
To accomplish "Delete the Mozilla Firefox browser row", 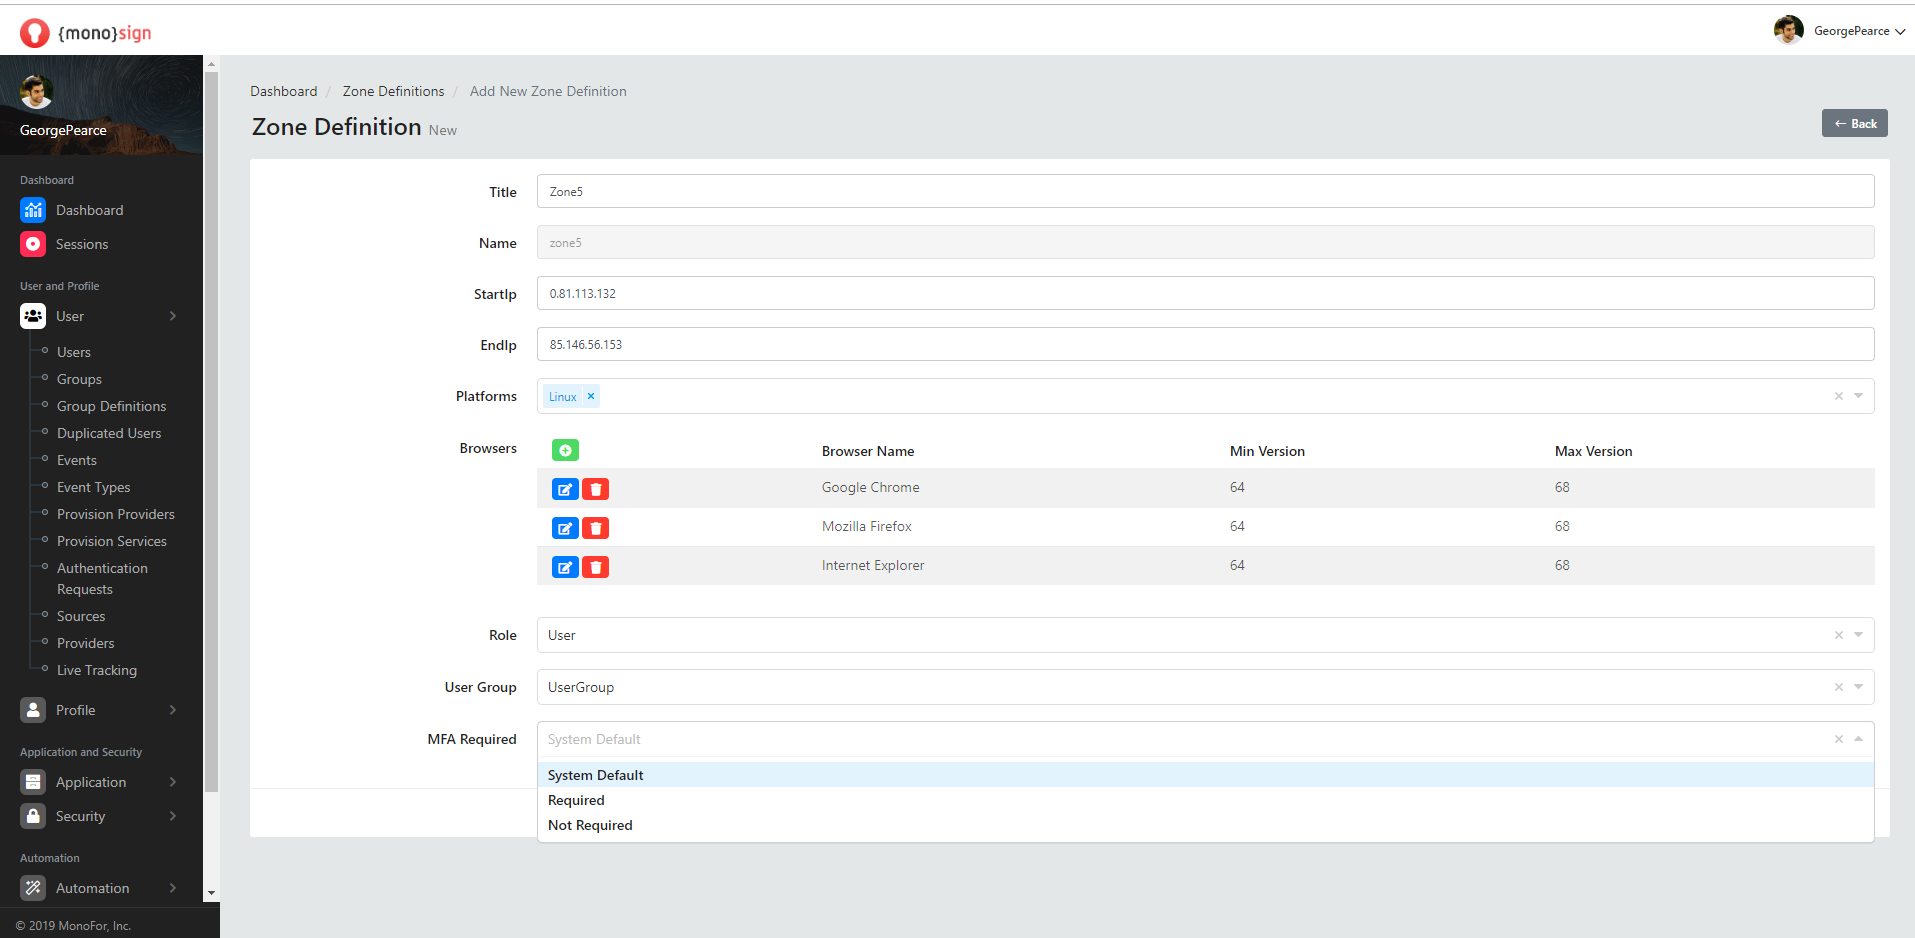I will click(x=596, y=528).
